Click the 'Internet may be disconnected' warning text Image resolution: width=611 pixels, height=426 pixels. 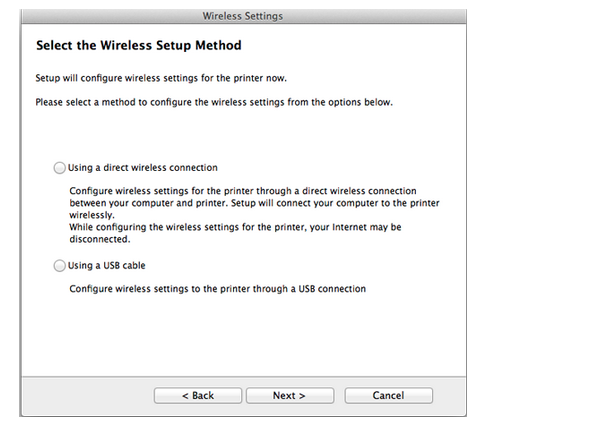click(235, 233)
